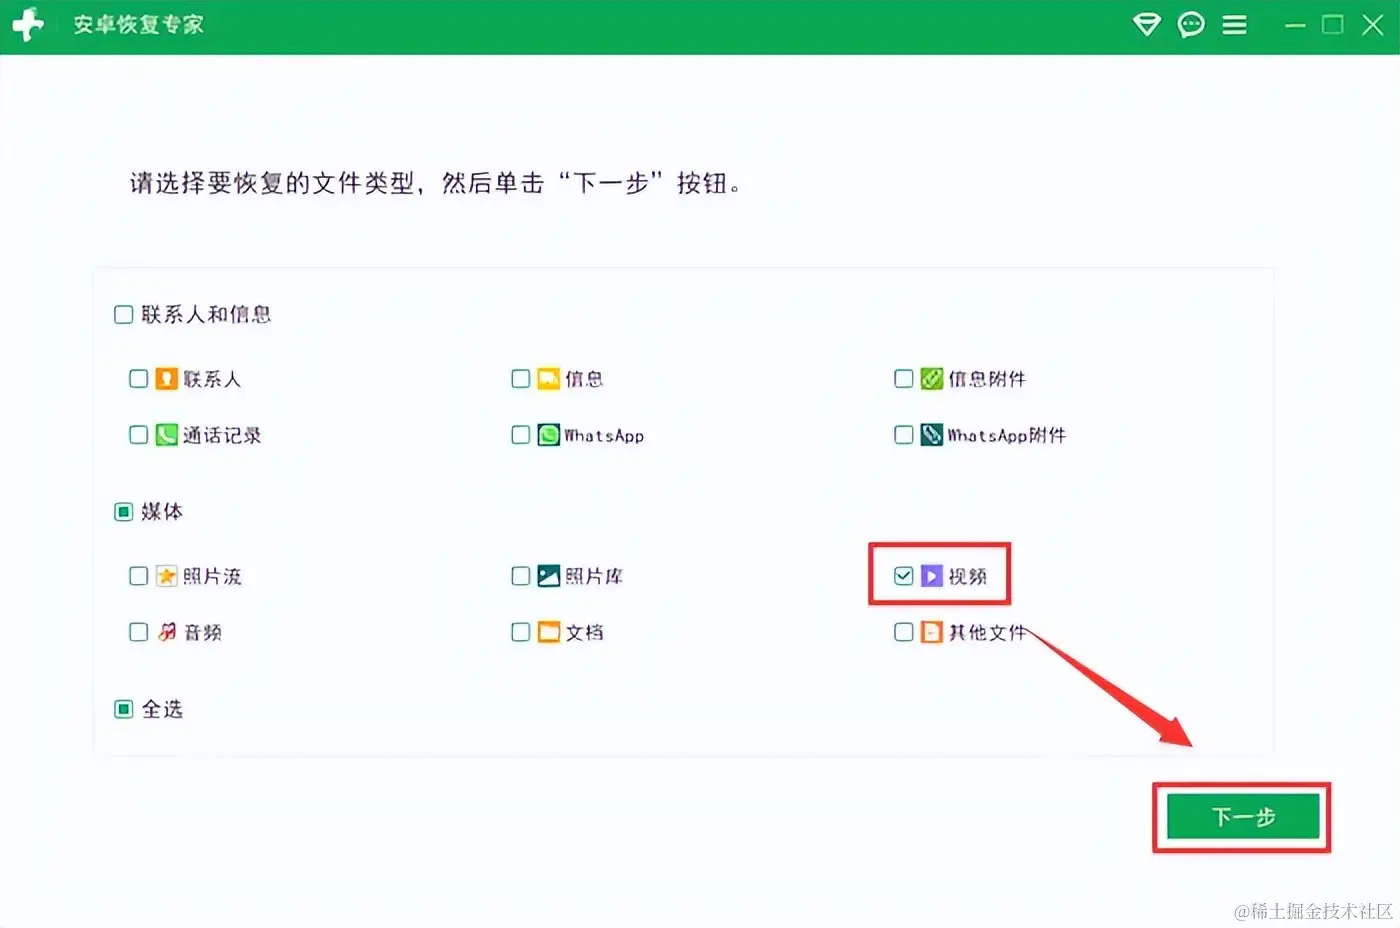Click the purple 视频 play icon

tap(931, 576)
